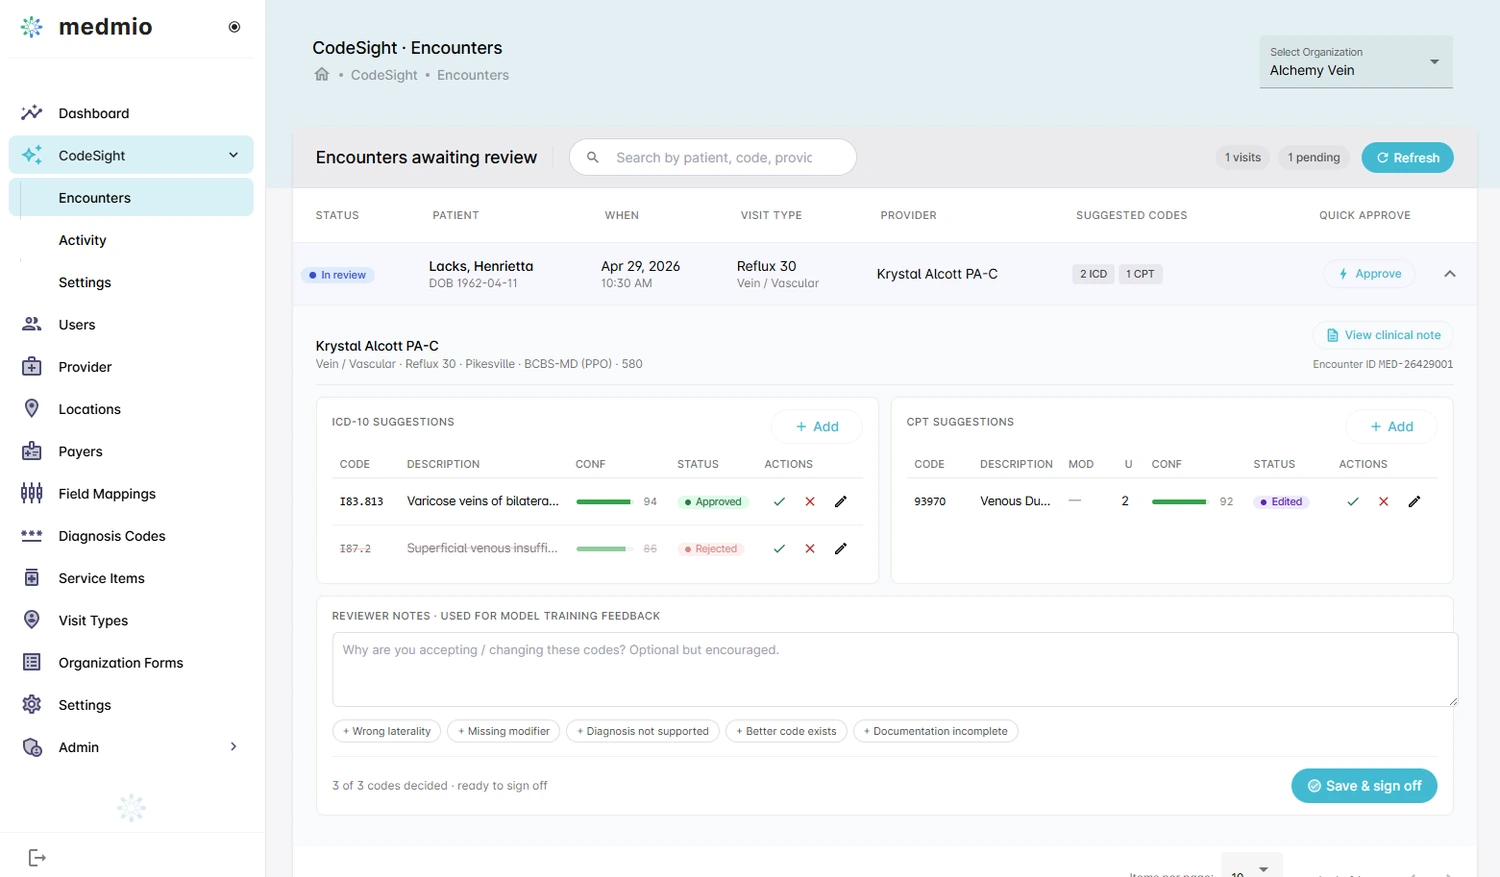Add an ICD-10 suggestion

pos(816,426)
